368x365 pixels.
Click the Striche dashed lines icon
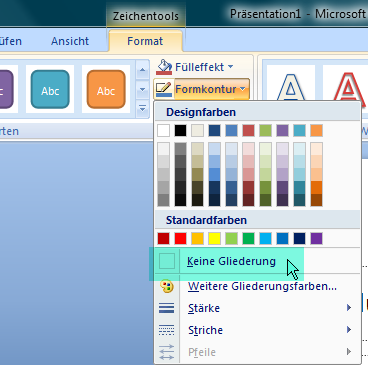tap(167, 330)
